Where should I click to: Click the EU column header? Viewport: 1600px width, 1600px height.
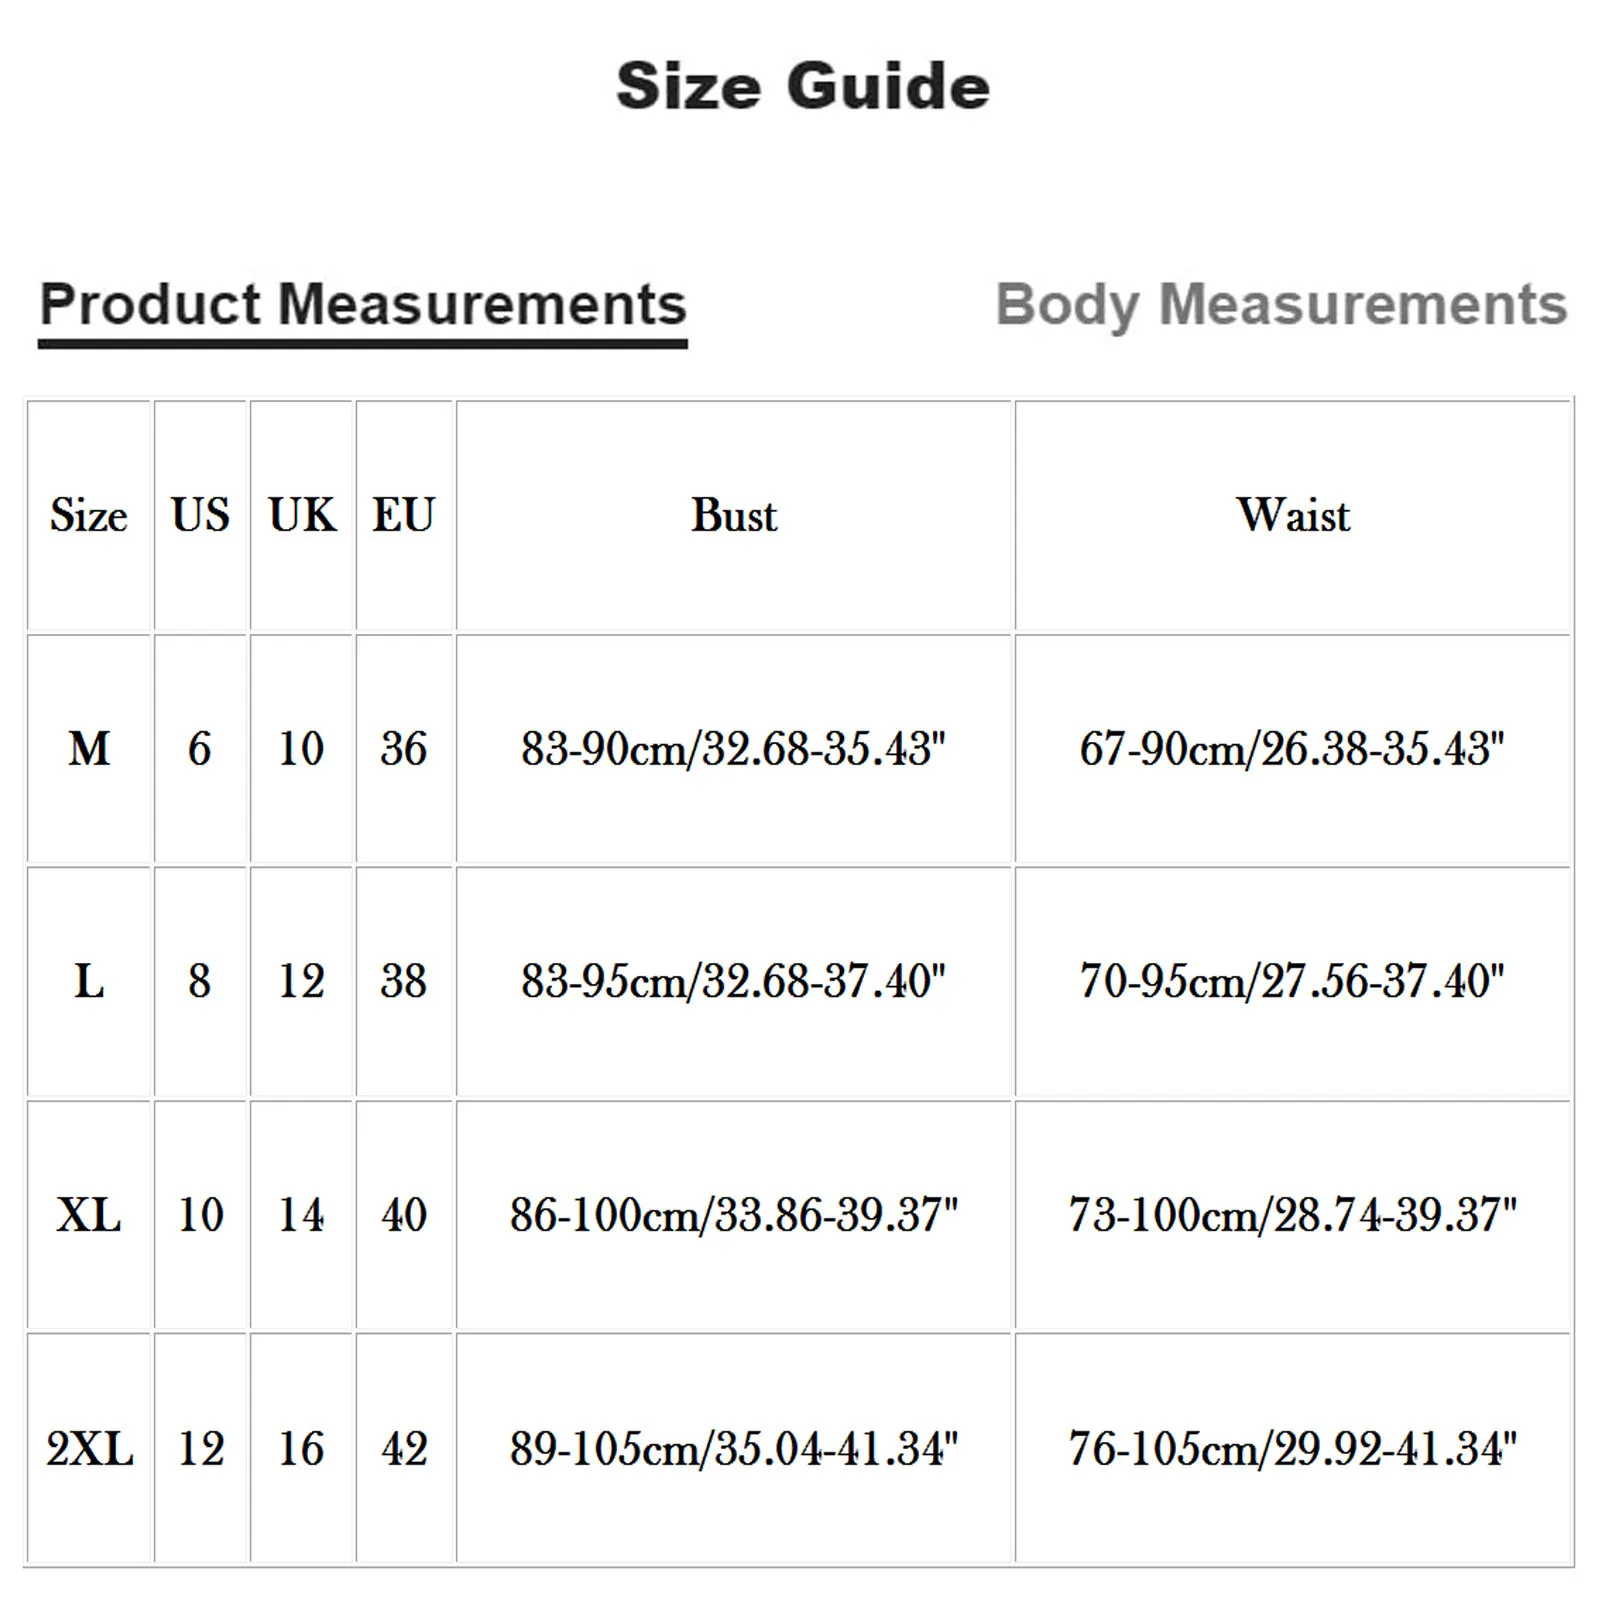404,515
